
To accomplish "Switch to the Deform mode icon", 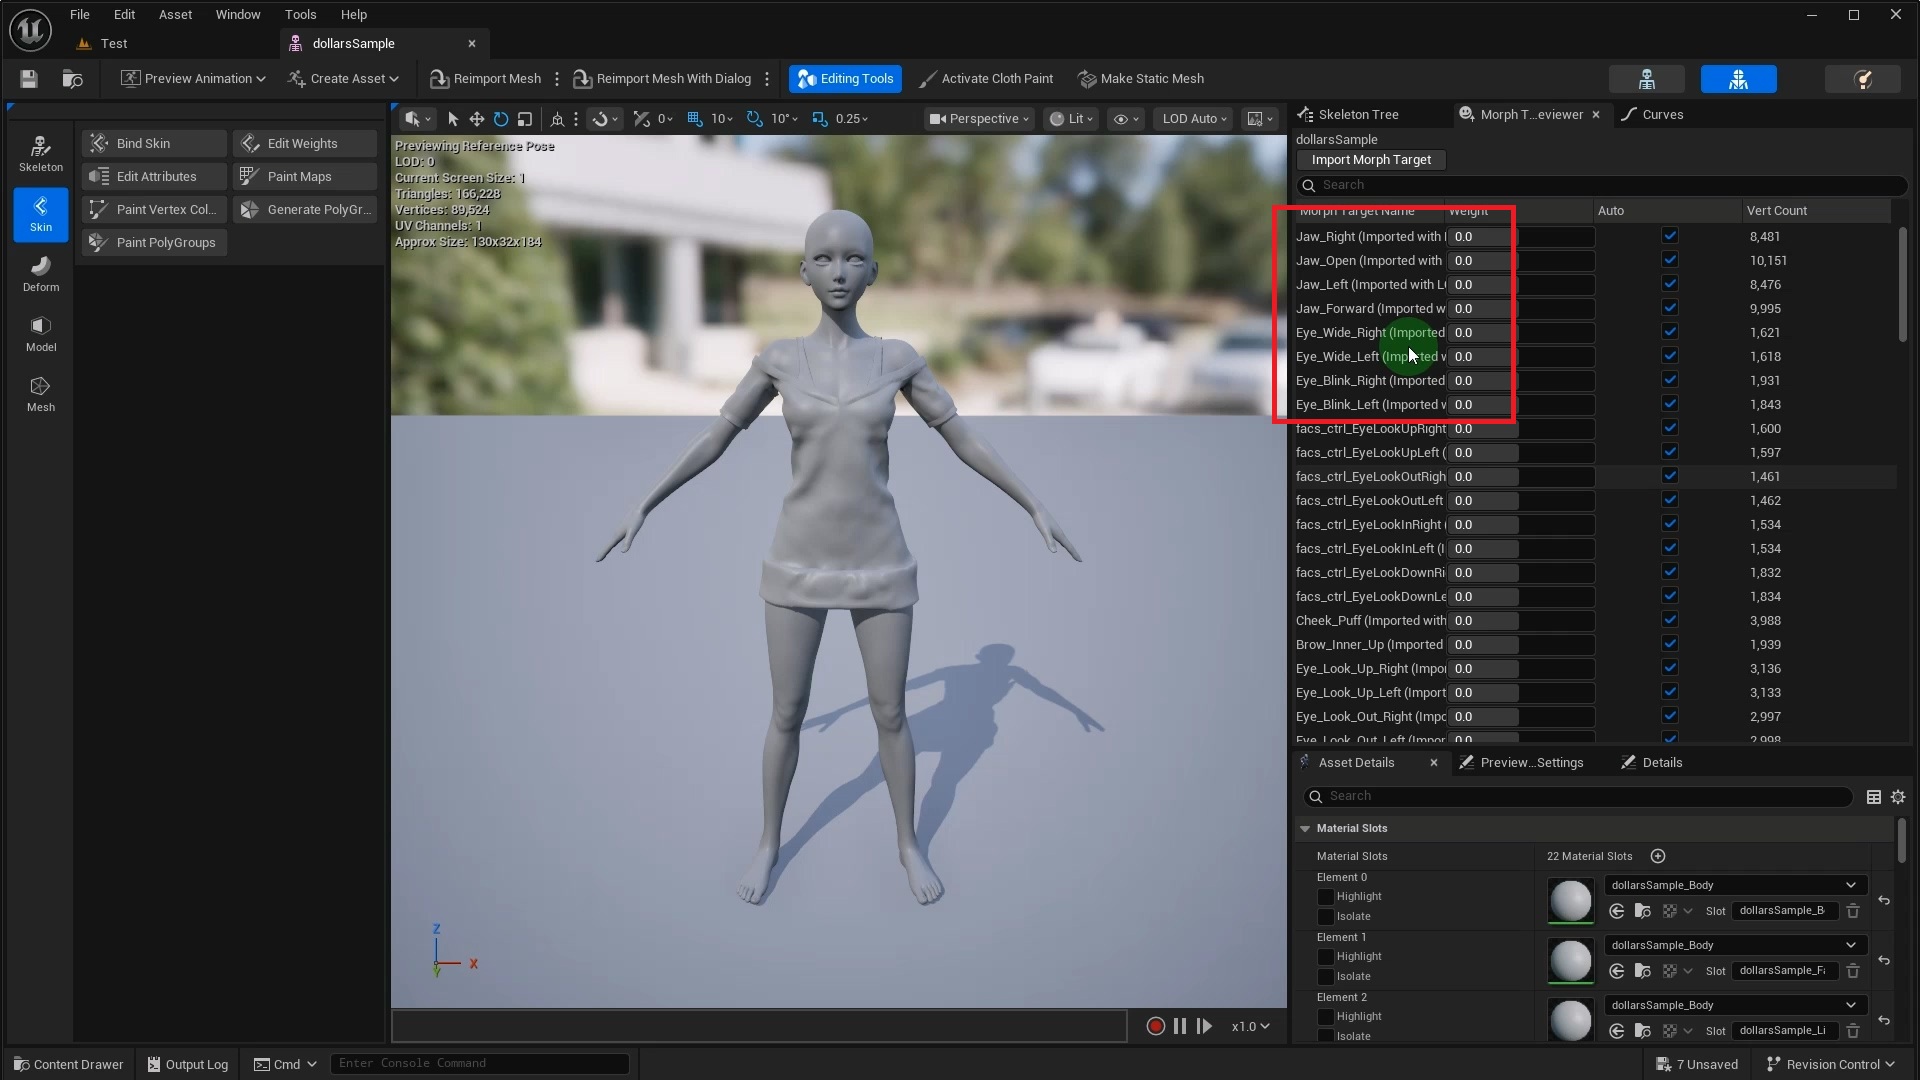I will tap(40, 272).
